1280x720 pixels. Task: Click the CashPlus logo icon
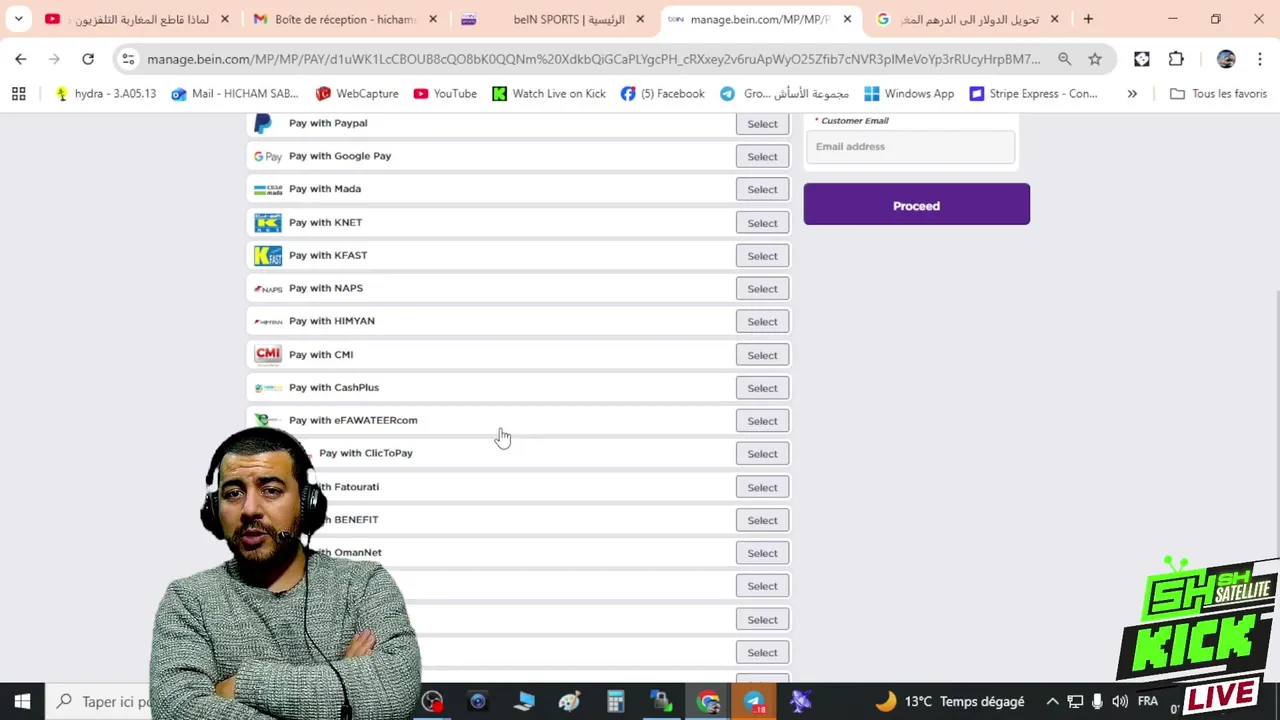point(267,387)
